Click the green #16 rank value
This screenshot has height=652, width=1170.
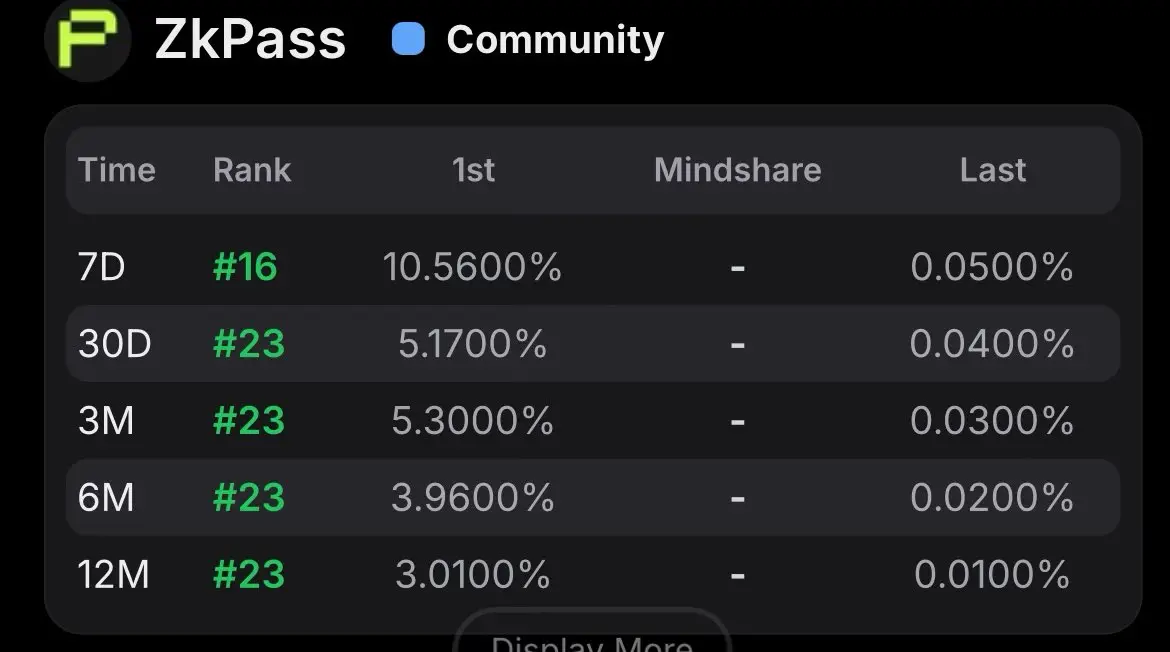click(245, 267)
